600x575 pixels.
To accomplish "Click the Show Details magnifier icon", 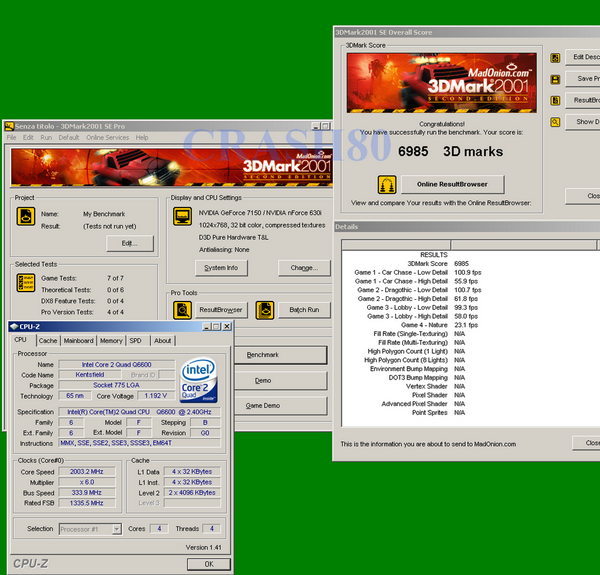I will pyautogui.click(x=555, y=122).
